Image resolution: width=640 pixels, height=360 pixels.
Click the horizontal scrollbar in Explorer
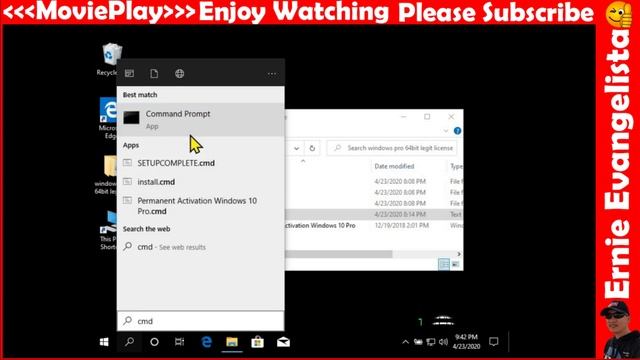coord(339,254)
